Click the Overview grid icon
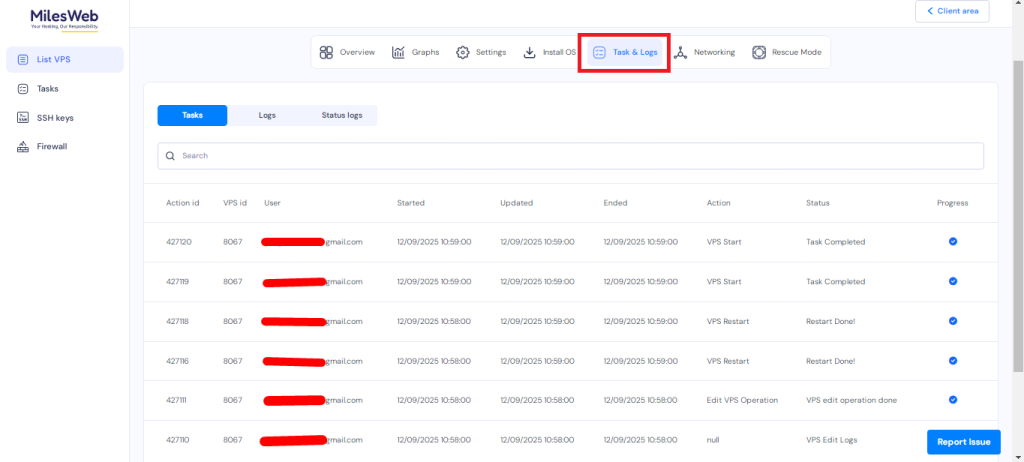This screenshot has height=462, width=1024. pos(326,52)
